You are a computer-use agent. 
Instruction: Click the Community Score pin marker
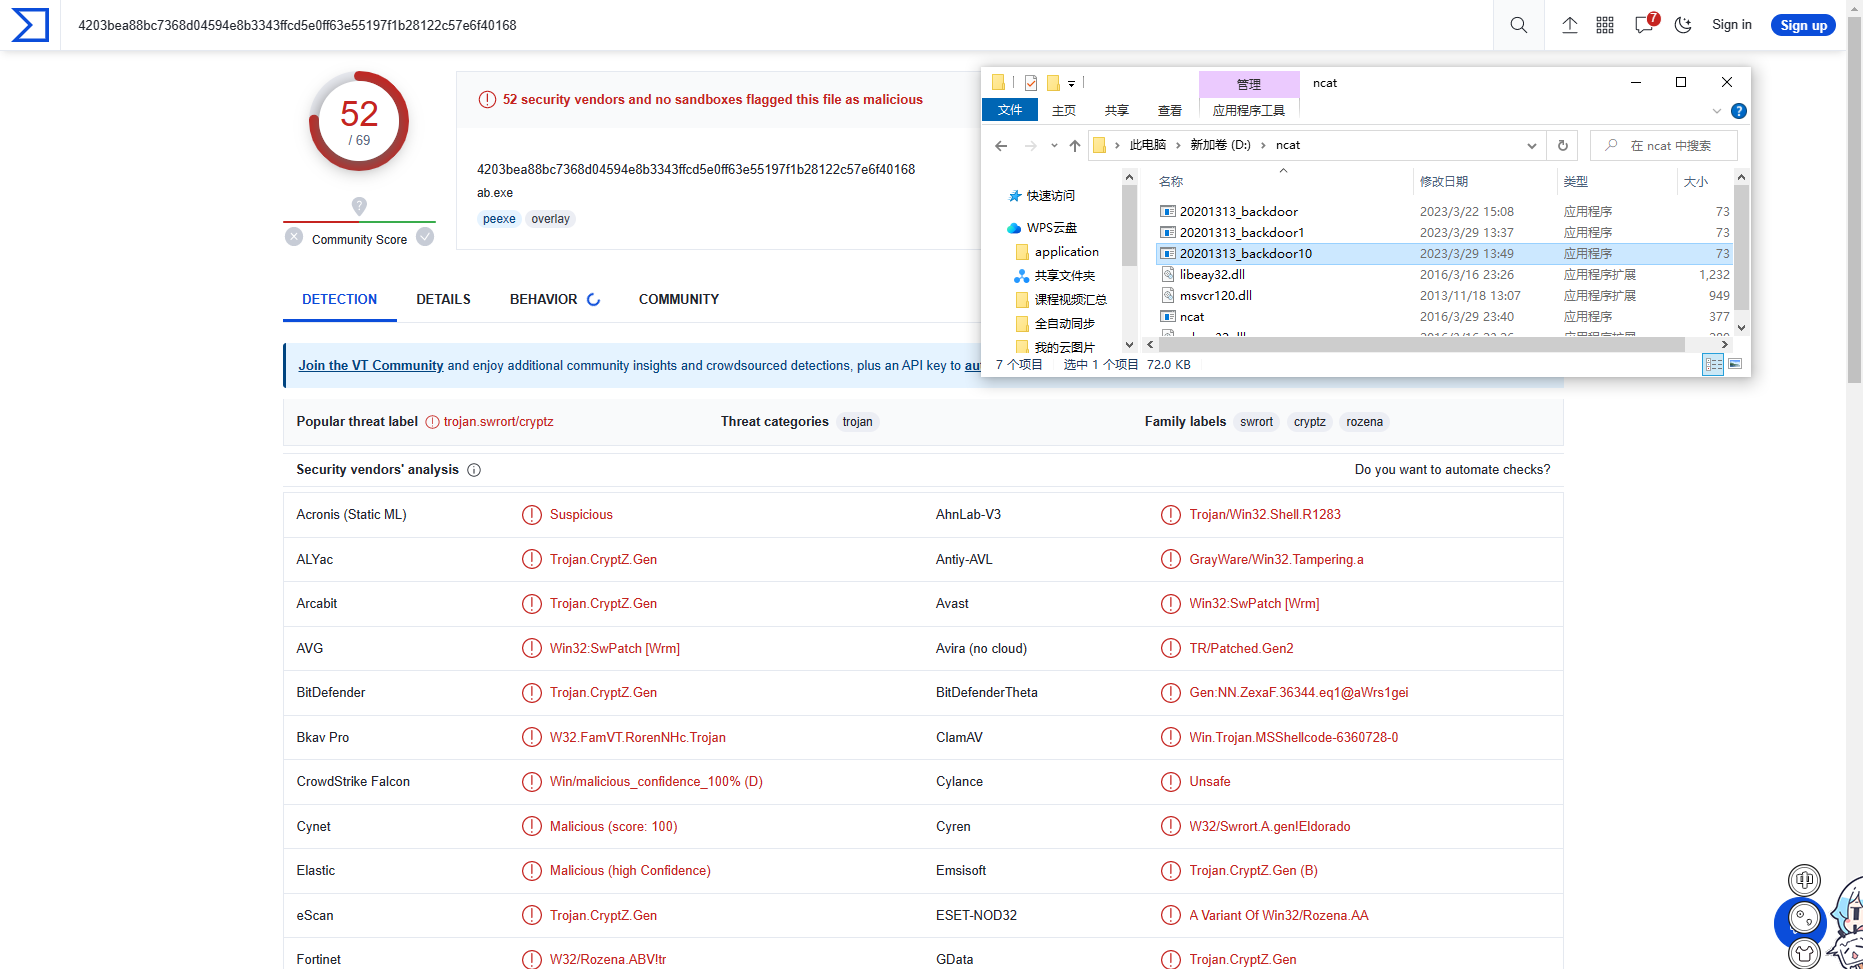[x=359, y=206]
